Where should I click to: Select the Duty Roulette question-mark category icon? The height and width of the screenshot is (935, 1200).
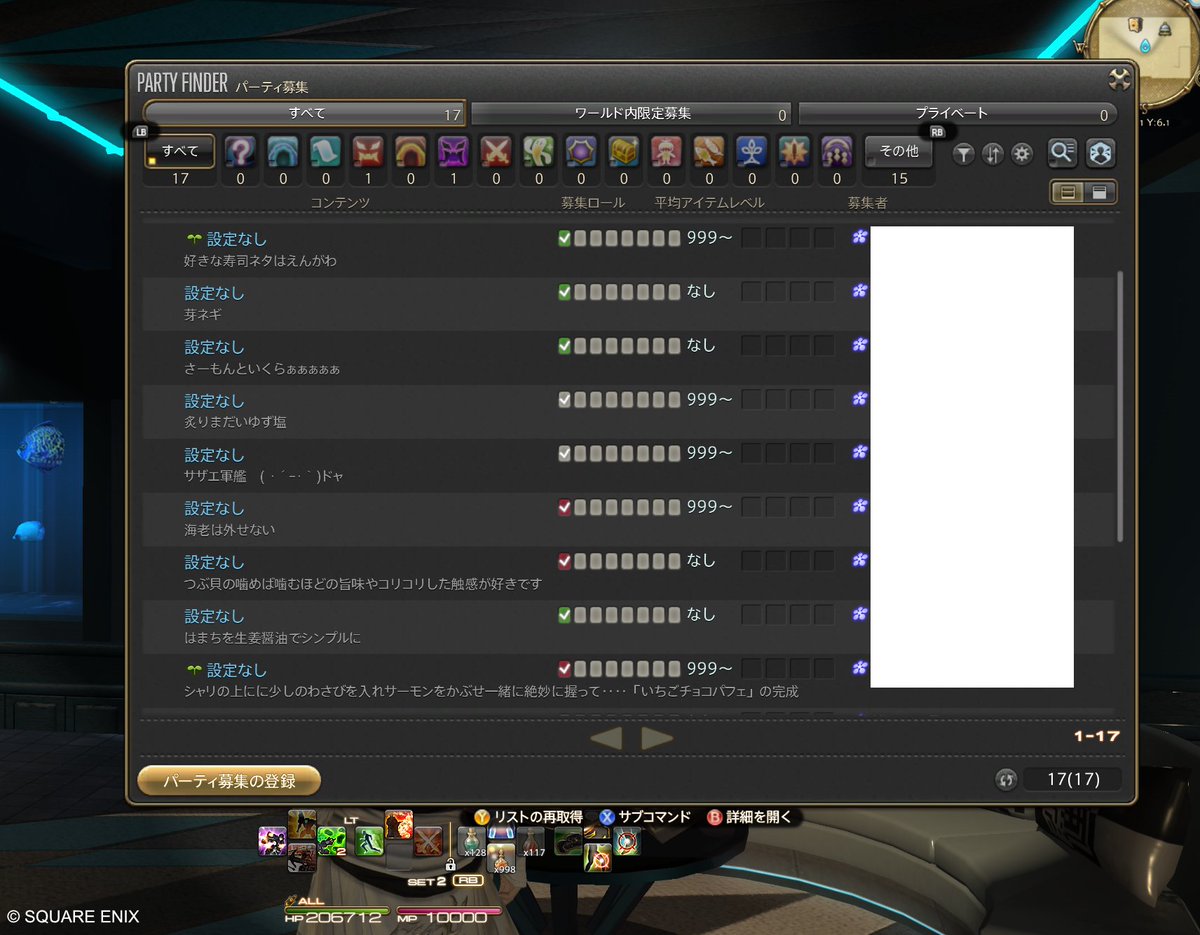241,152
